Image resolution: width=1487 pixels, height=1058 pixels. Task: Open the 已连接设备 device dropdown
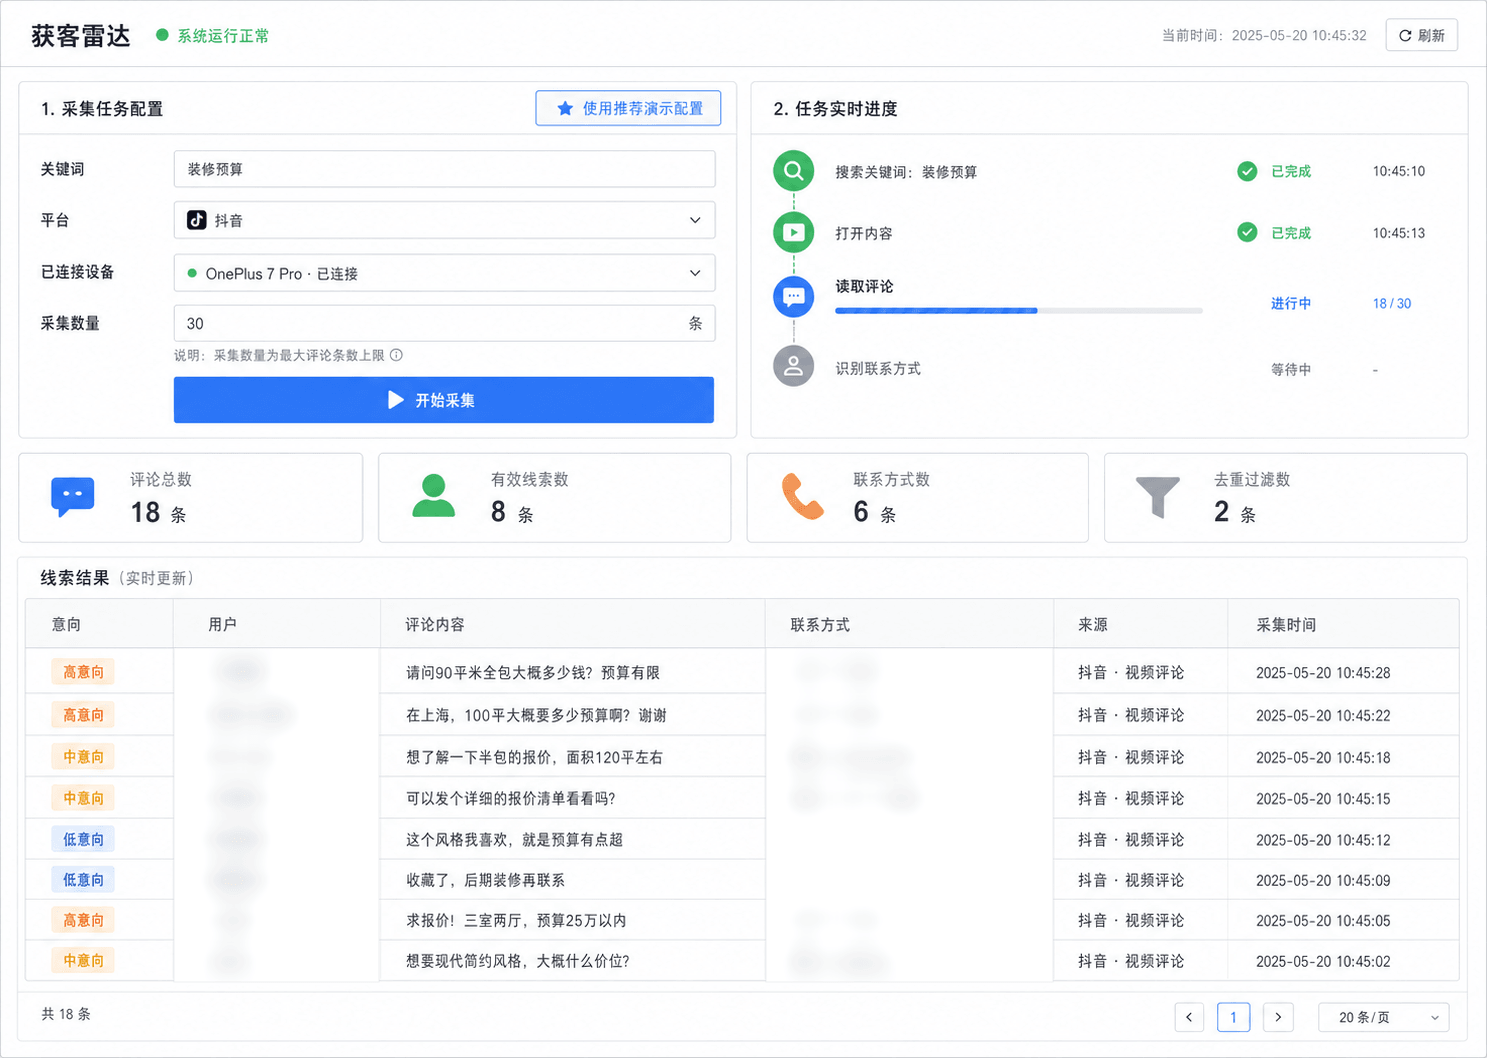pos(444,273)
